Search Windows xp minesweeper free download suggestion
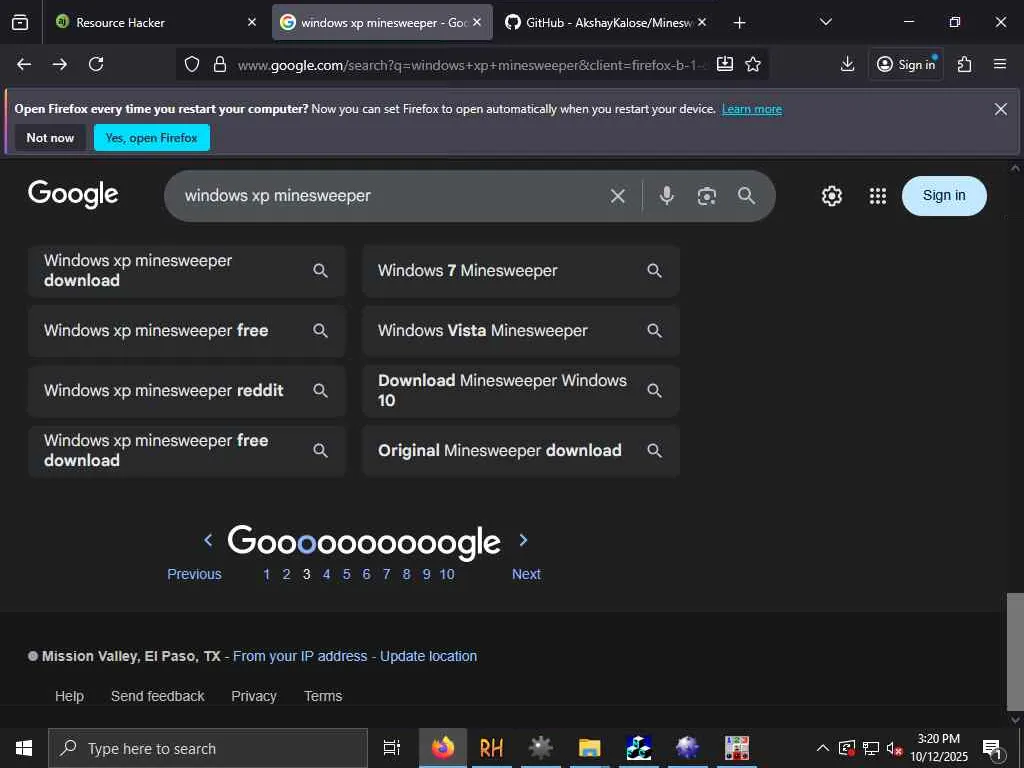This screenshot has width=1024, height=768. 186,451
